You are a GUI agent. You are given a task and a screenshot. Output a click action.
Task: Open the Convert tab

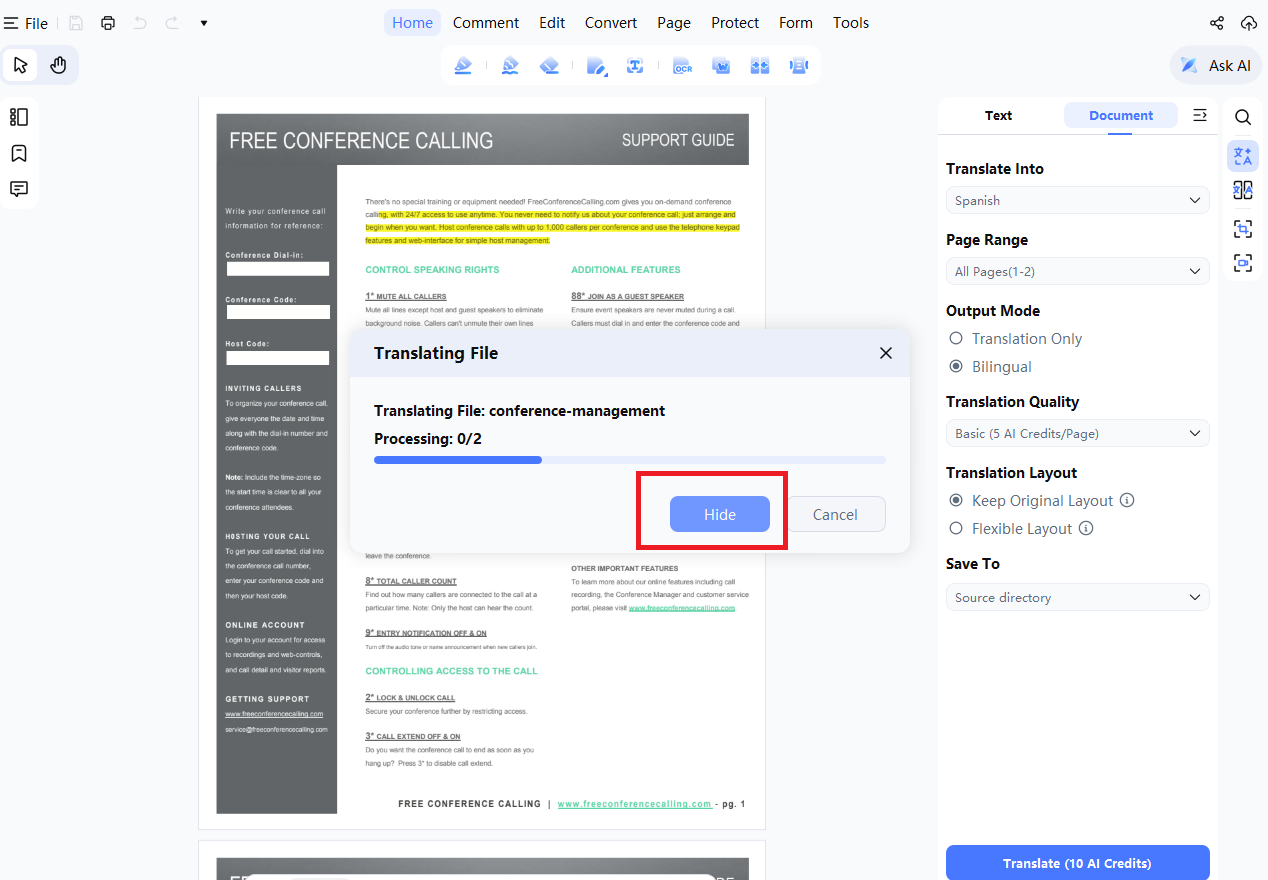click(611, 23)
